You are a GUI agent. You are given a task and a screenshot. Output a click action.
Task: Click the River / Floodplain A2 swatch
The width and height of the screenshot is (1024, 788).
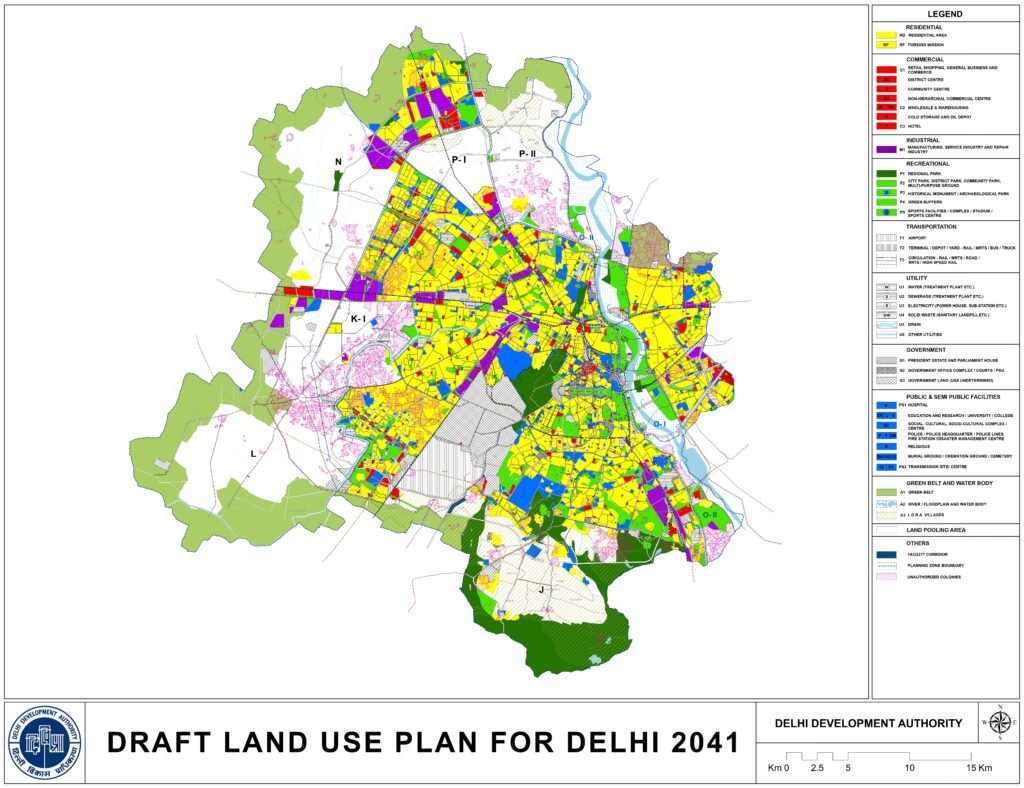click(886, 504)
